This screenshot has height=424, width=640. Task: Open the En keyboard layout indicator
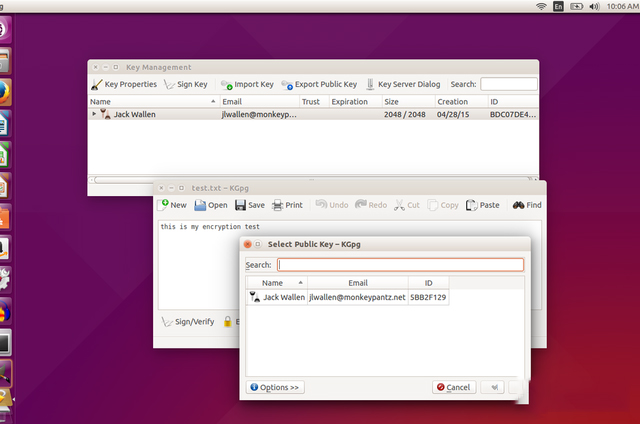(x=558, y=6)
